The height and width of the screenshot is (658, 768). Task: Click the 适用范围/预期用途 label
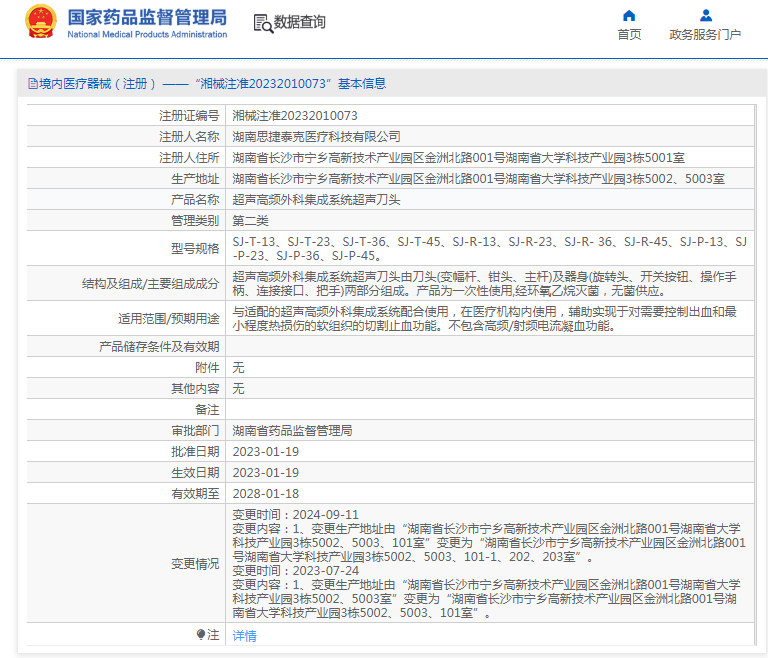[x=168, y=318]
